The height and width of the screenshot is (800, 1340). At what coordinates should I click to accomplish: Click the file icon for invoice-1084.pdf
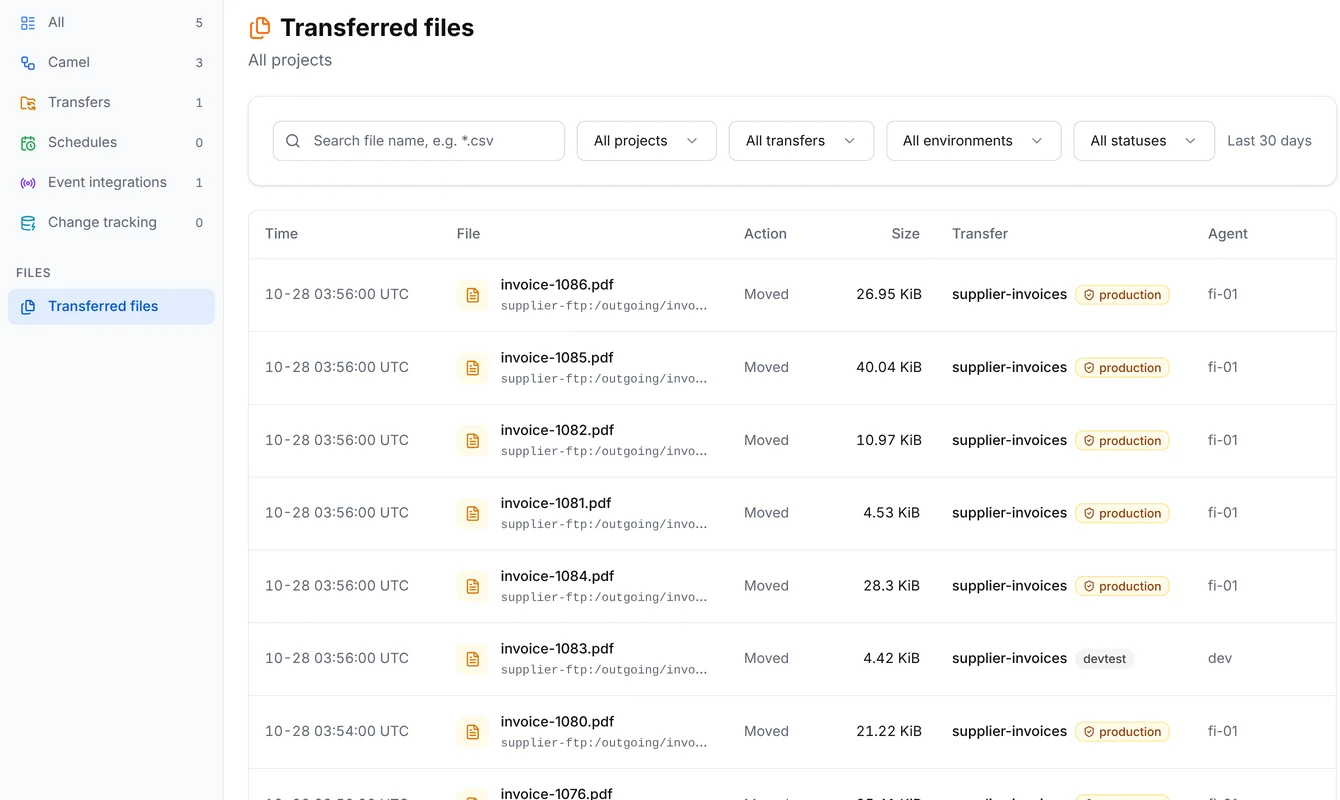473,587
